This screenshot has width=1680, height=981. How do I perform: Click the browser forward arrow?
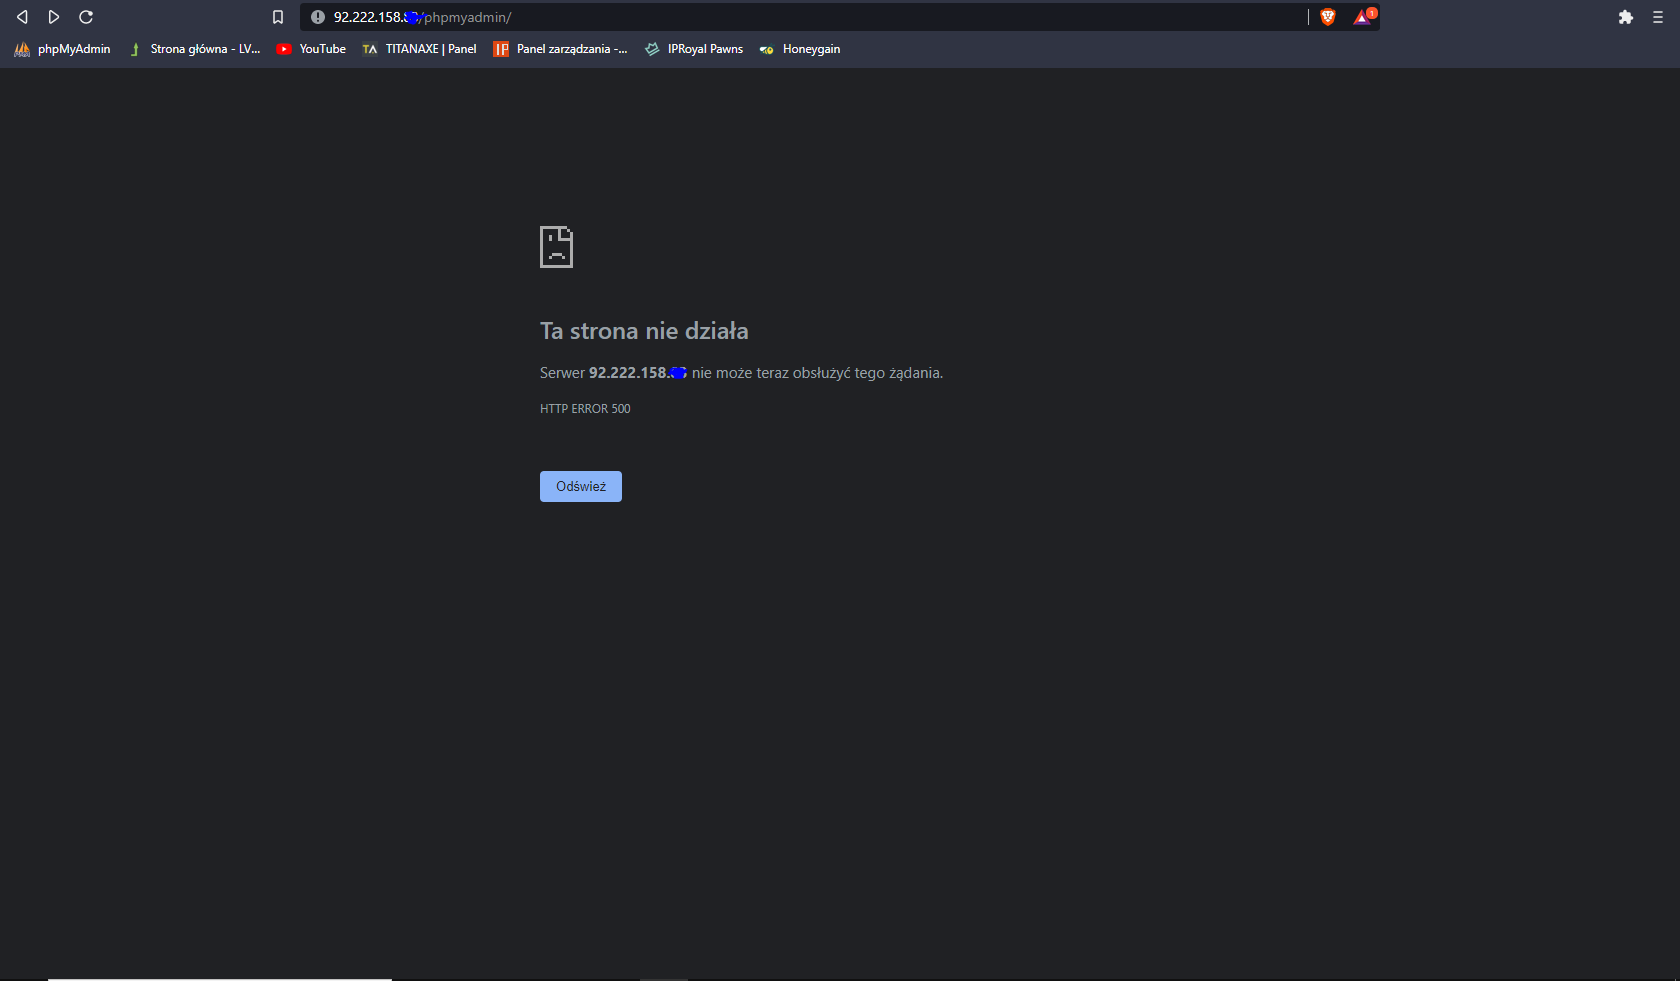click(x=54, y=17)
